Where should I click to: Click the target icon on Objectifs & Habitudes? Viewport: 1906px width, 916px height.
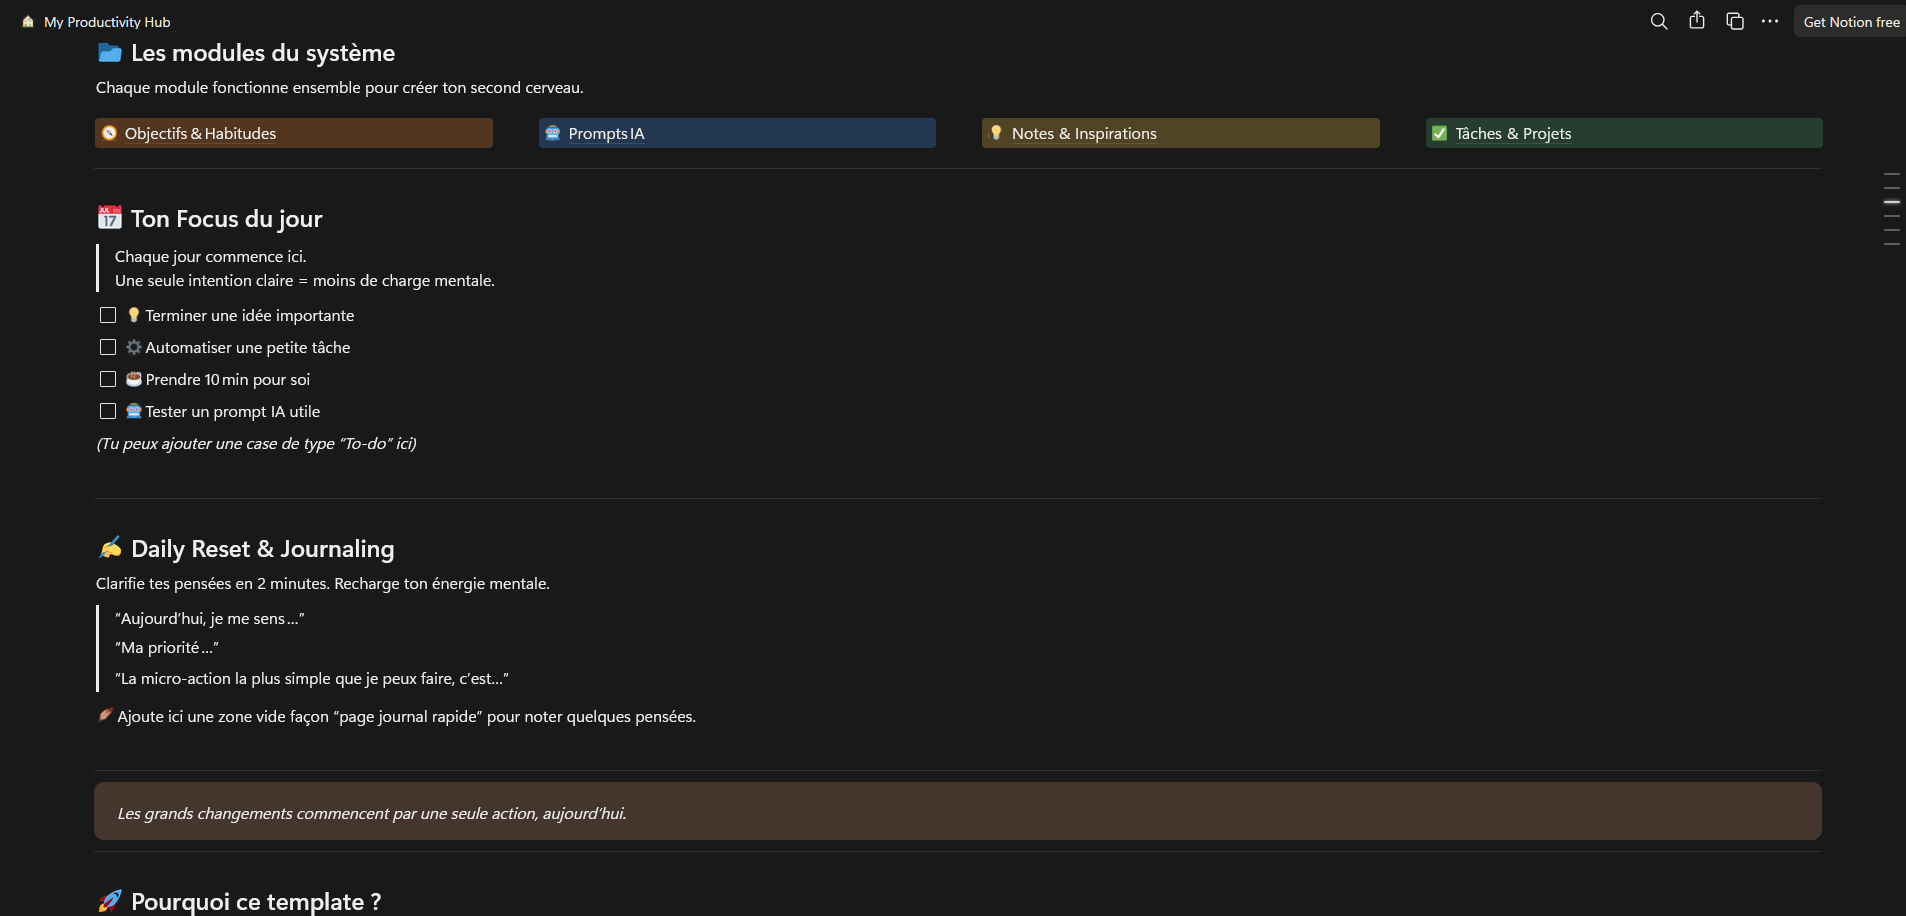tap(110, 133)
